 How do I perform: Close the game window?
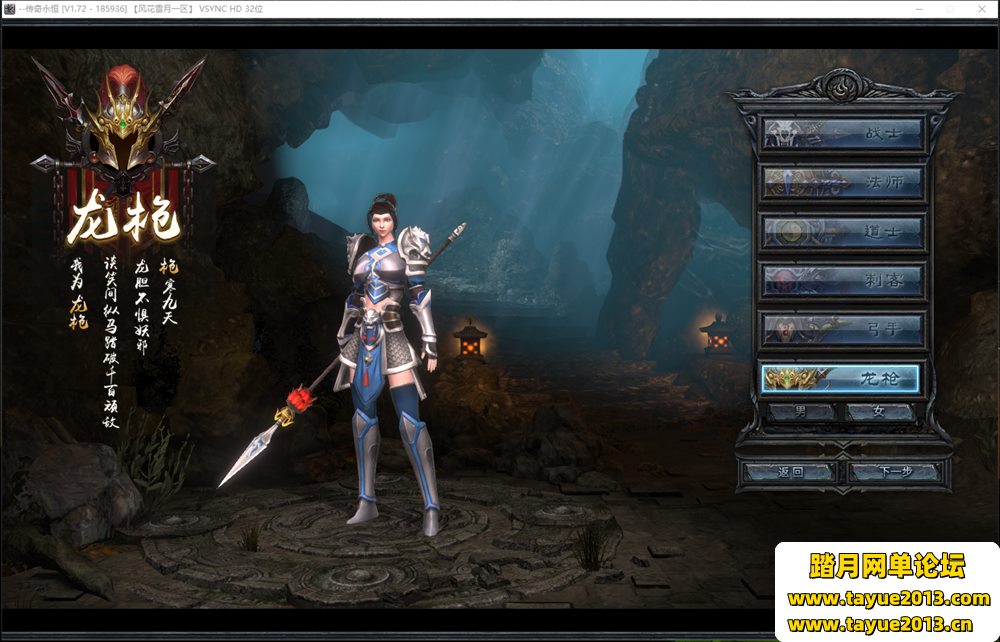982,9
